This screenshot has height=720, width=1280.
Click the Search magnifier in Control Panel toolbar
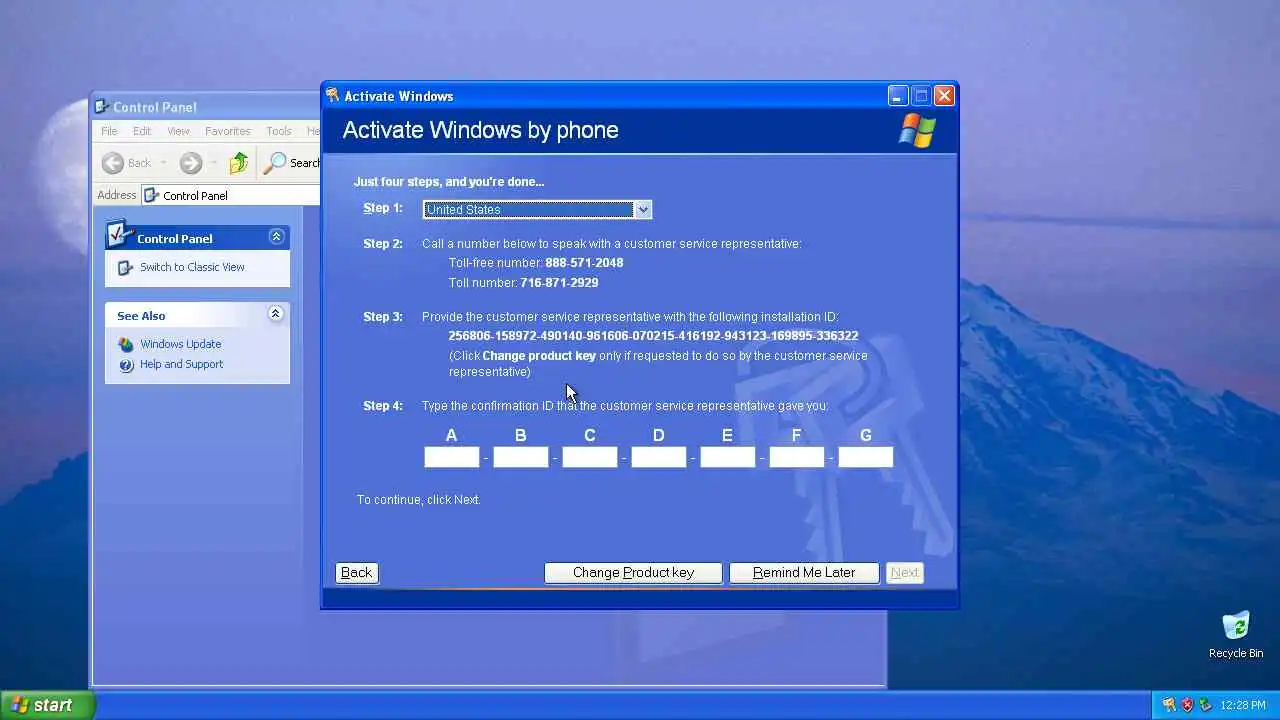pos(274,163)
